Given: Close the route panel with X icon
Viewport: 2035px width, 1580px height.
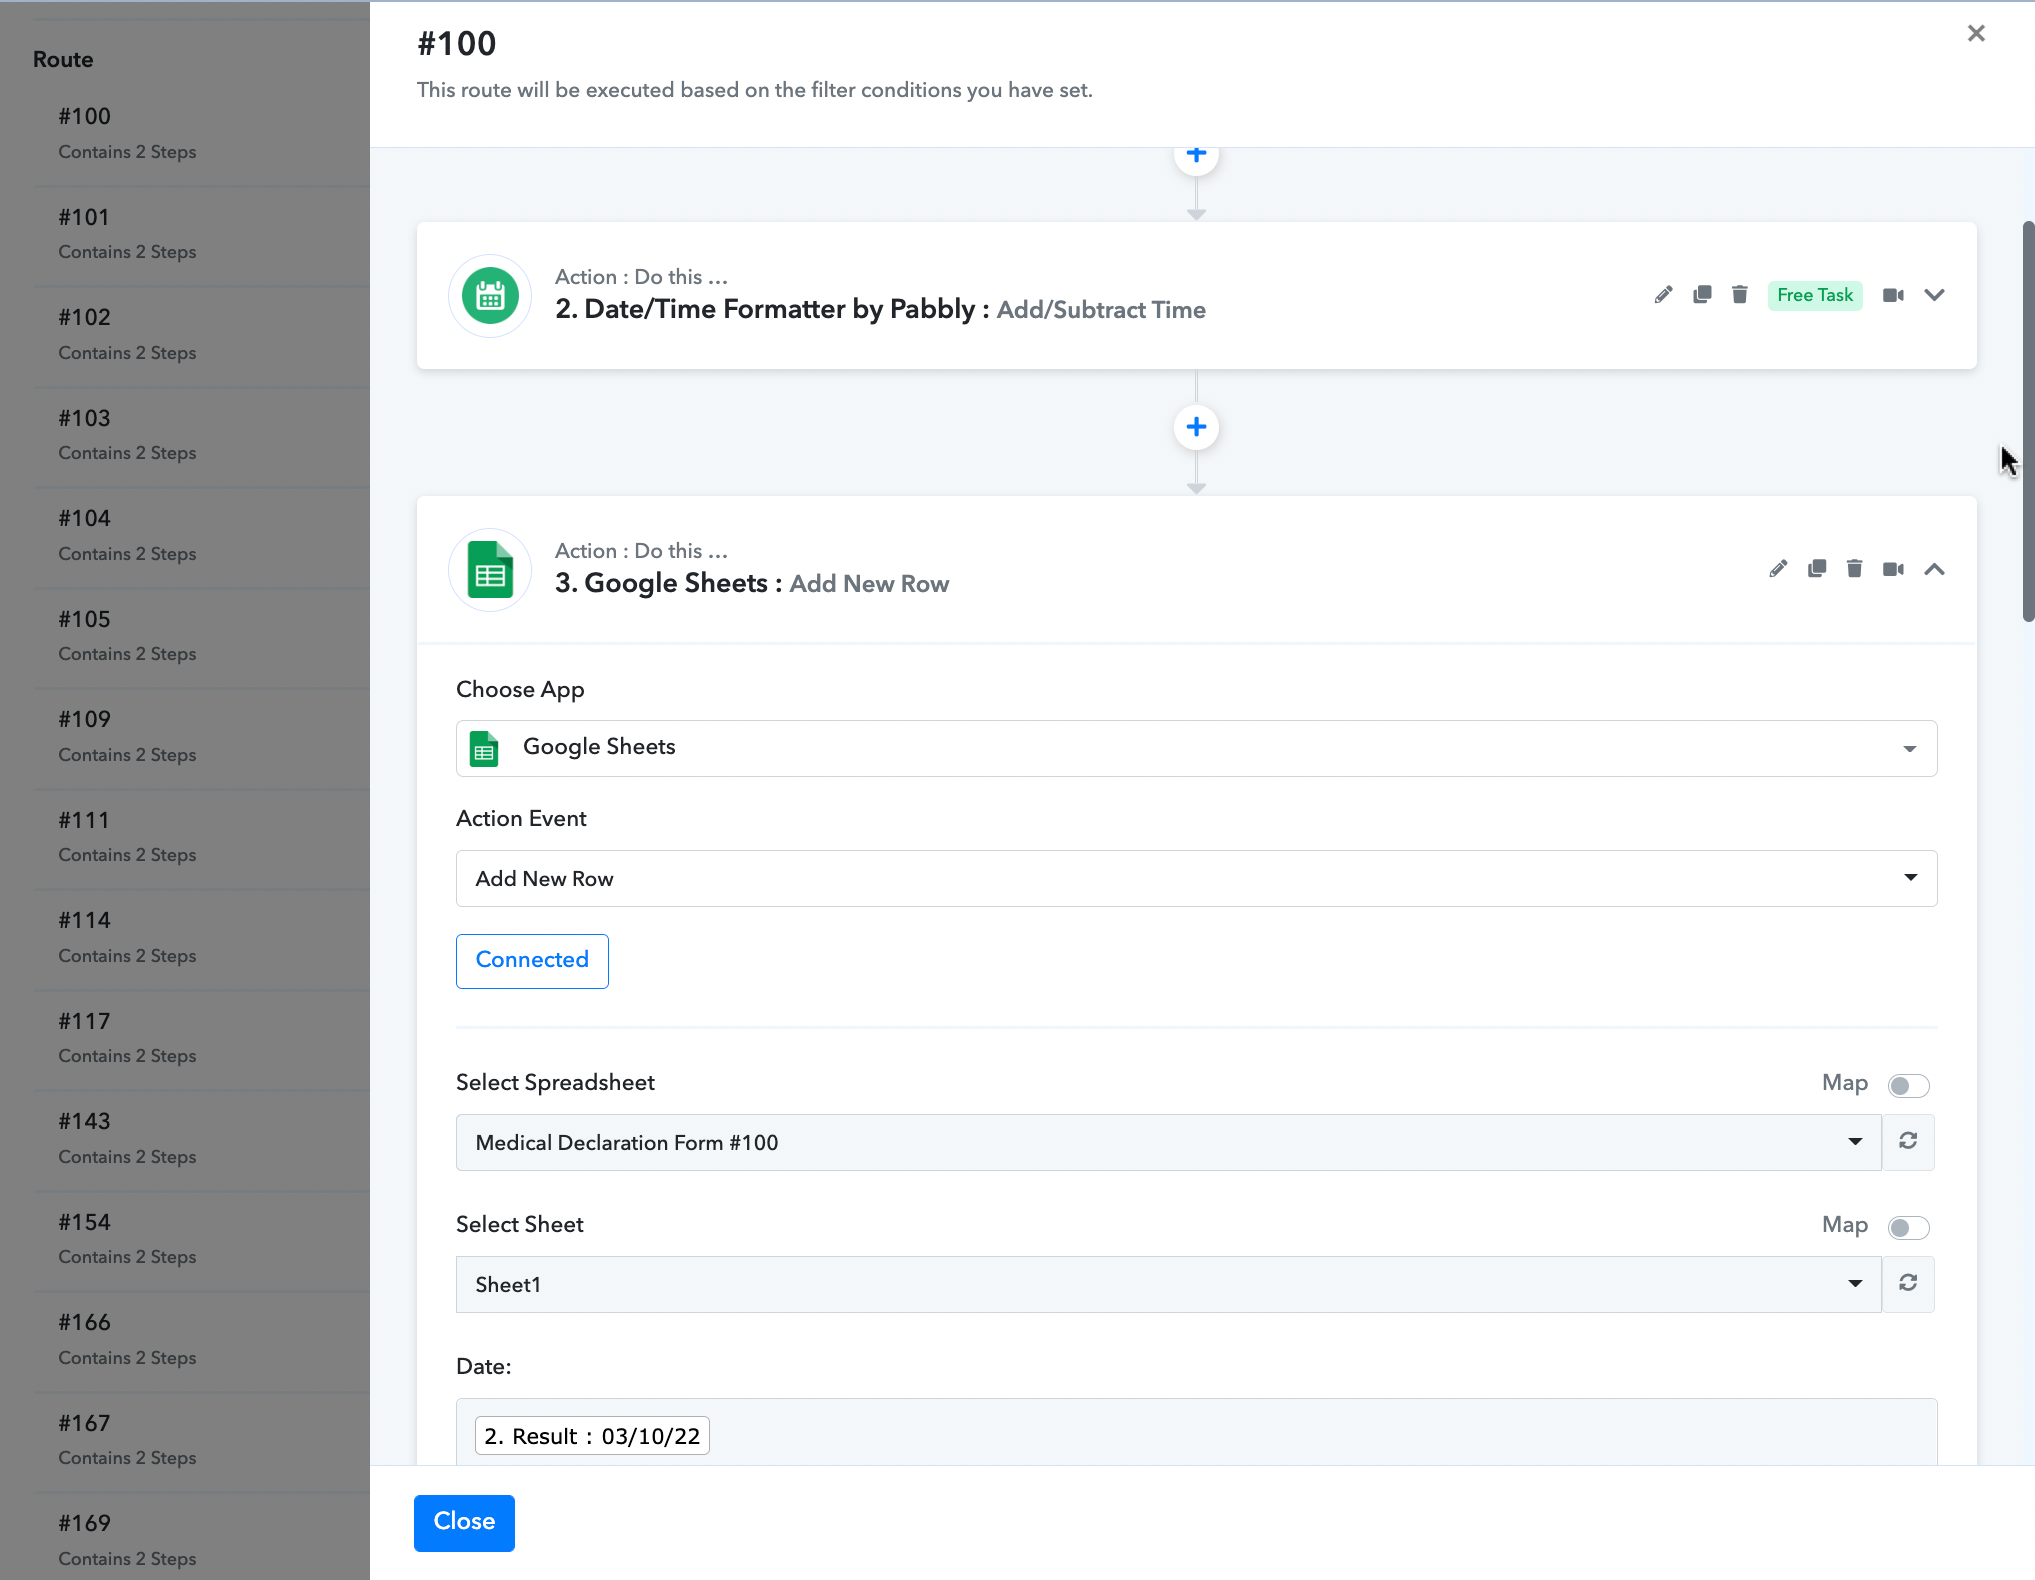Looking at the screenshot, I should [x=1976, y=33].
